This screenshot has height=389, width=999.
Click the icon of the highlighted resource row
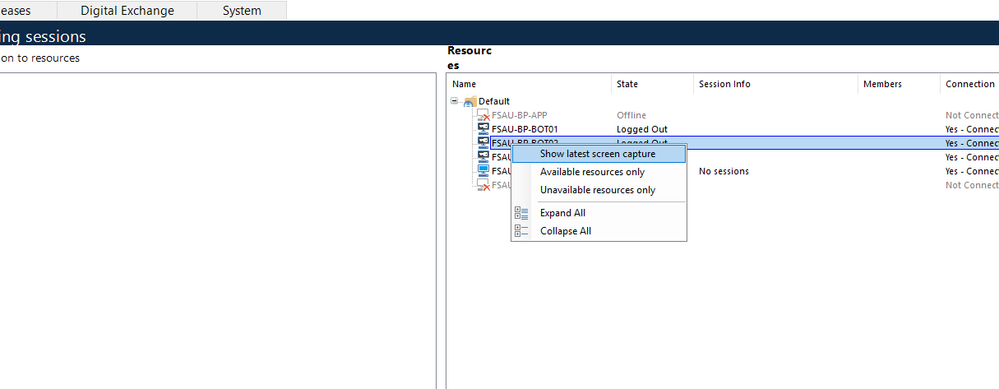pyautogui.click(x=484, y=143)
